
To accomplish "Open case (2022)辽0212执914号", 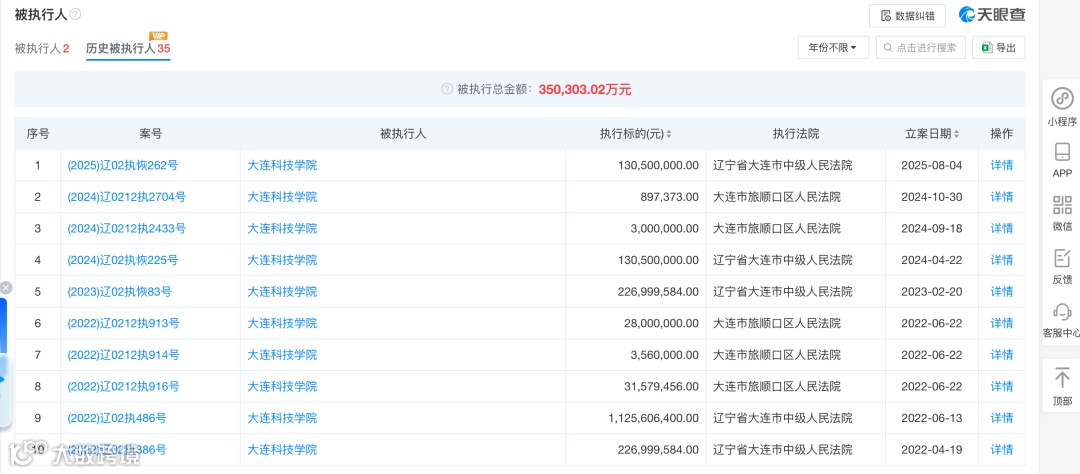I will click(123, 356).
